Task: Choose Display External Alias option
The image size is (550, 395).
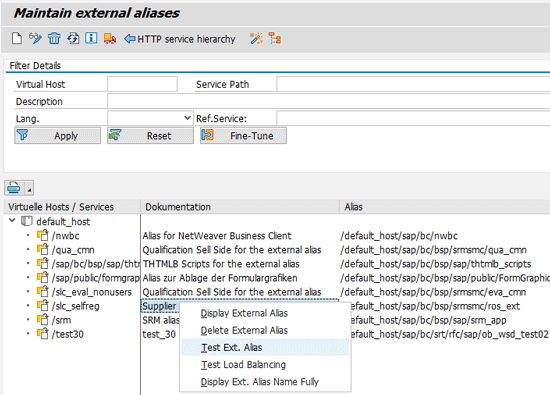Action: pyautogui.click(x=244, y=313)
